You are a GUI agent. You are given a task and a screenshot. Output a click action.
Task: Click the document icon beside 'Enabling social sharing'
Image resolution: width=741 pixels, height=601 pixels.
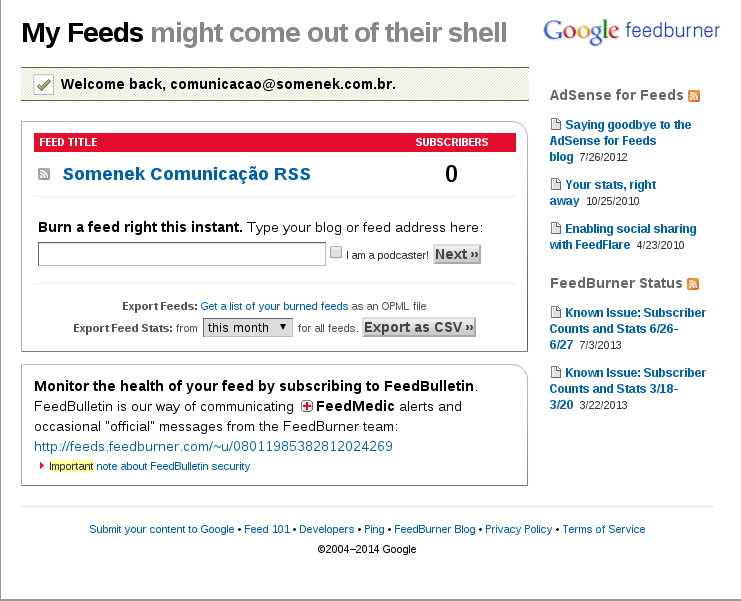pyautogui.click(x=556, y=229)
